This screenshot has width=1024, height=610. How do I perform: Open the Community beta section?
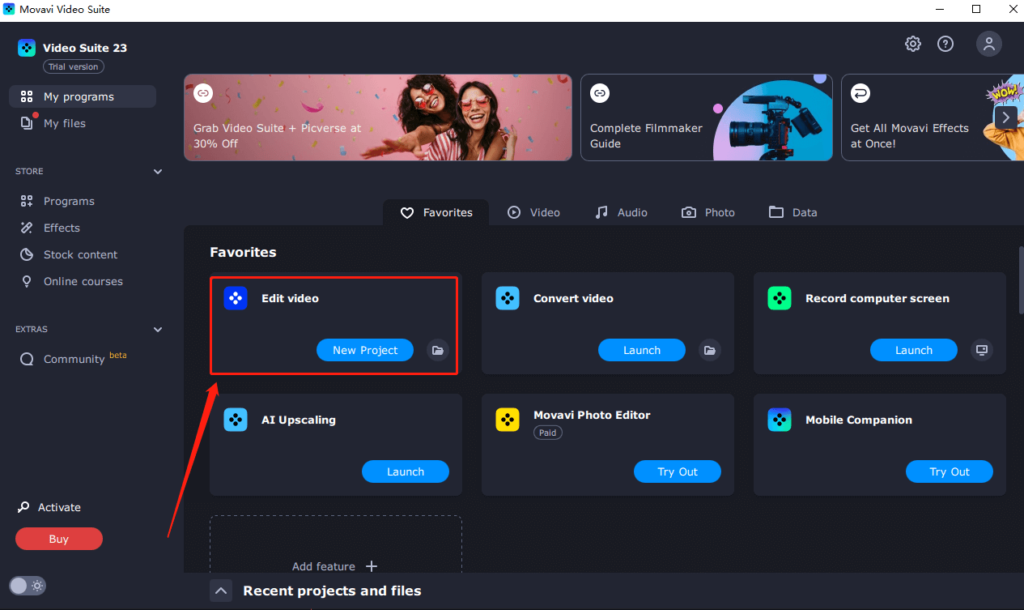pos(74,358)
